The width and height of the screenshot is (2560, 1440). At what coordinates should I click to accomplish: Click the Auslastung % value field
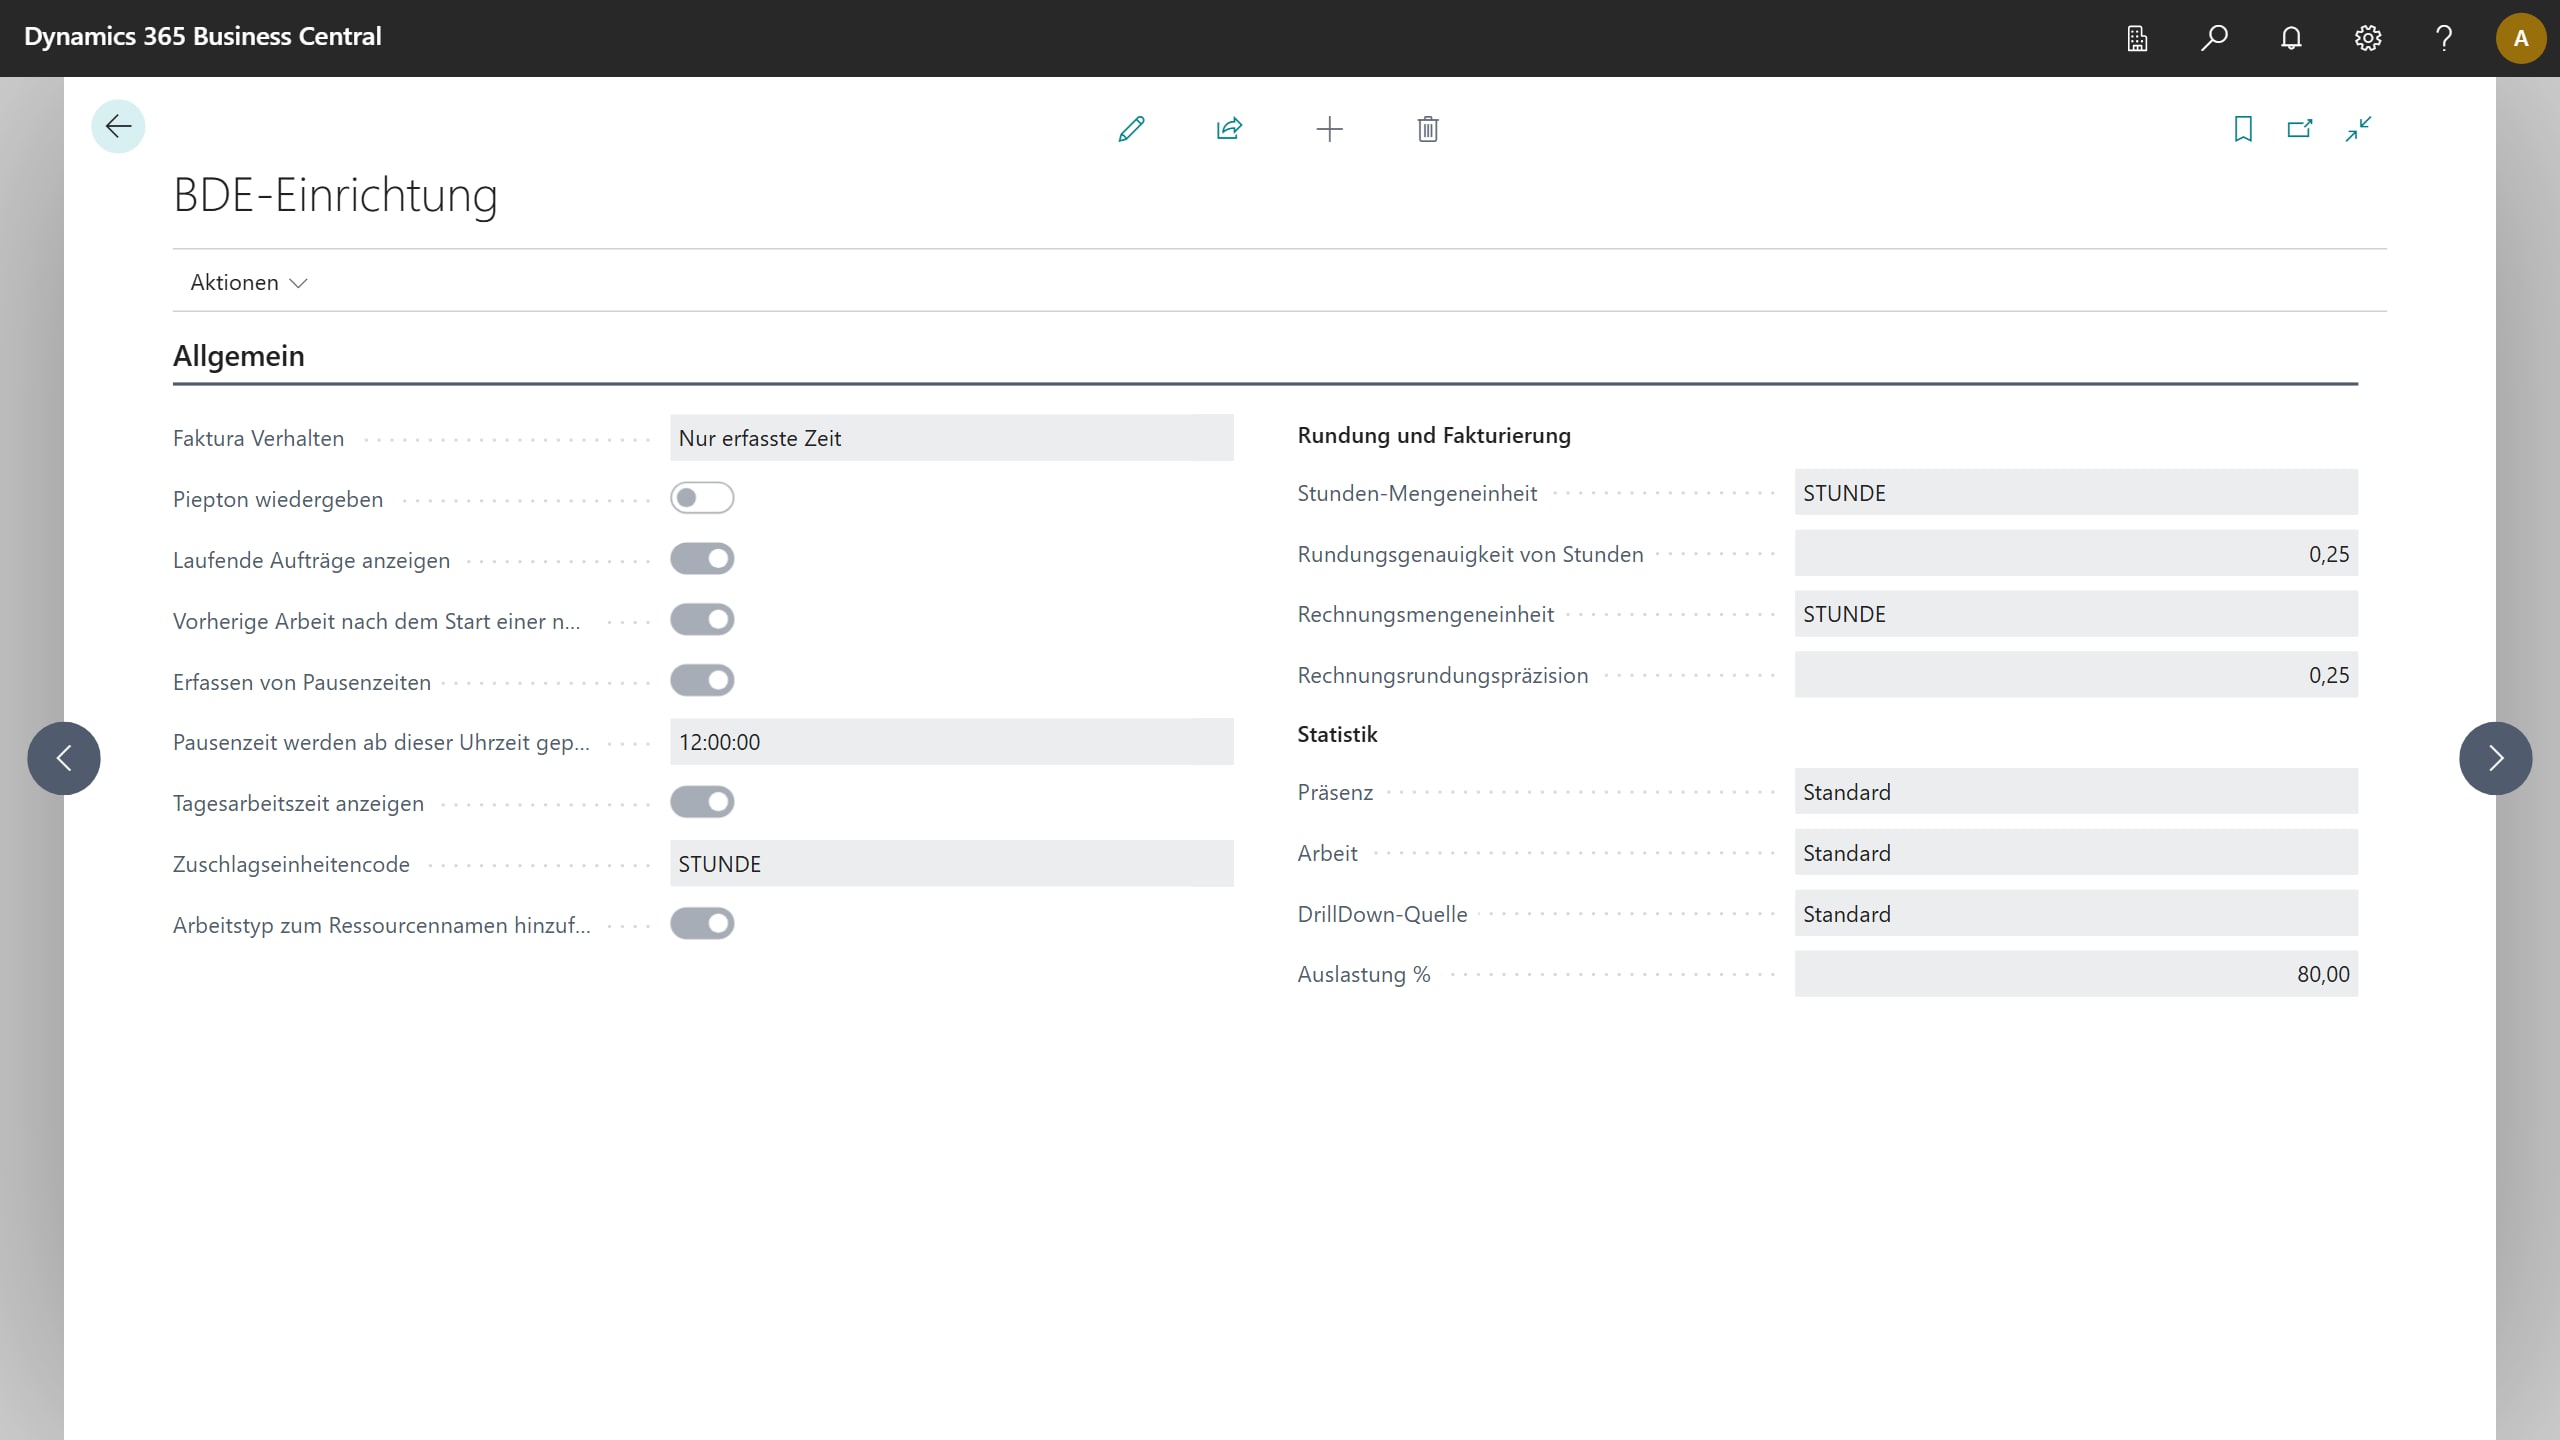2076,974
